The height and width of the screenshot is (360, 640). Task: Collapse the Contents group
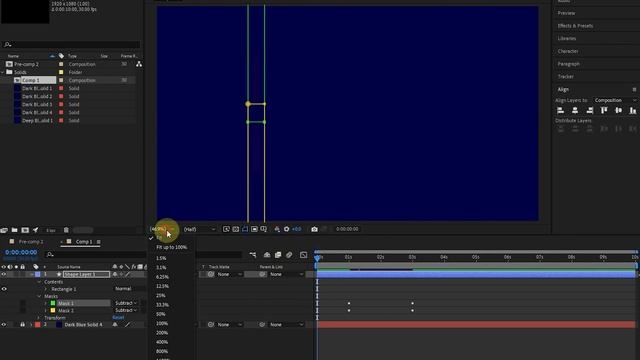[x=39, y=282]
